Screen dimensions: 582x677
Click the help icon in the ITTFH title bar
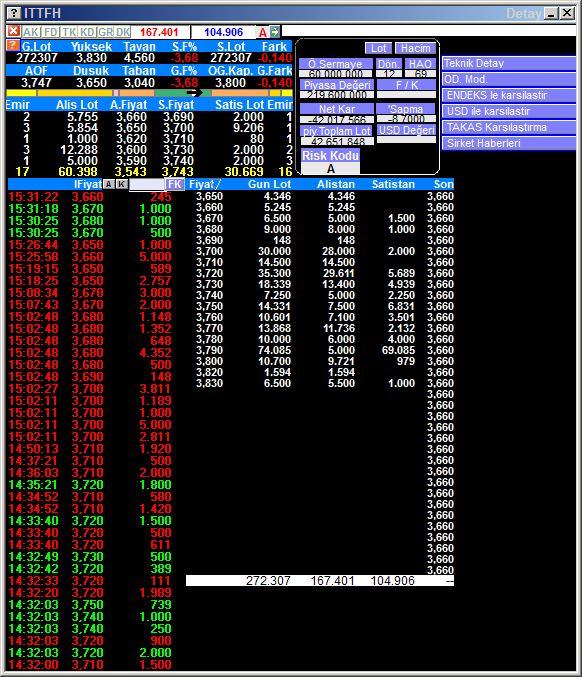[x=14, y=13]
